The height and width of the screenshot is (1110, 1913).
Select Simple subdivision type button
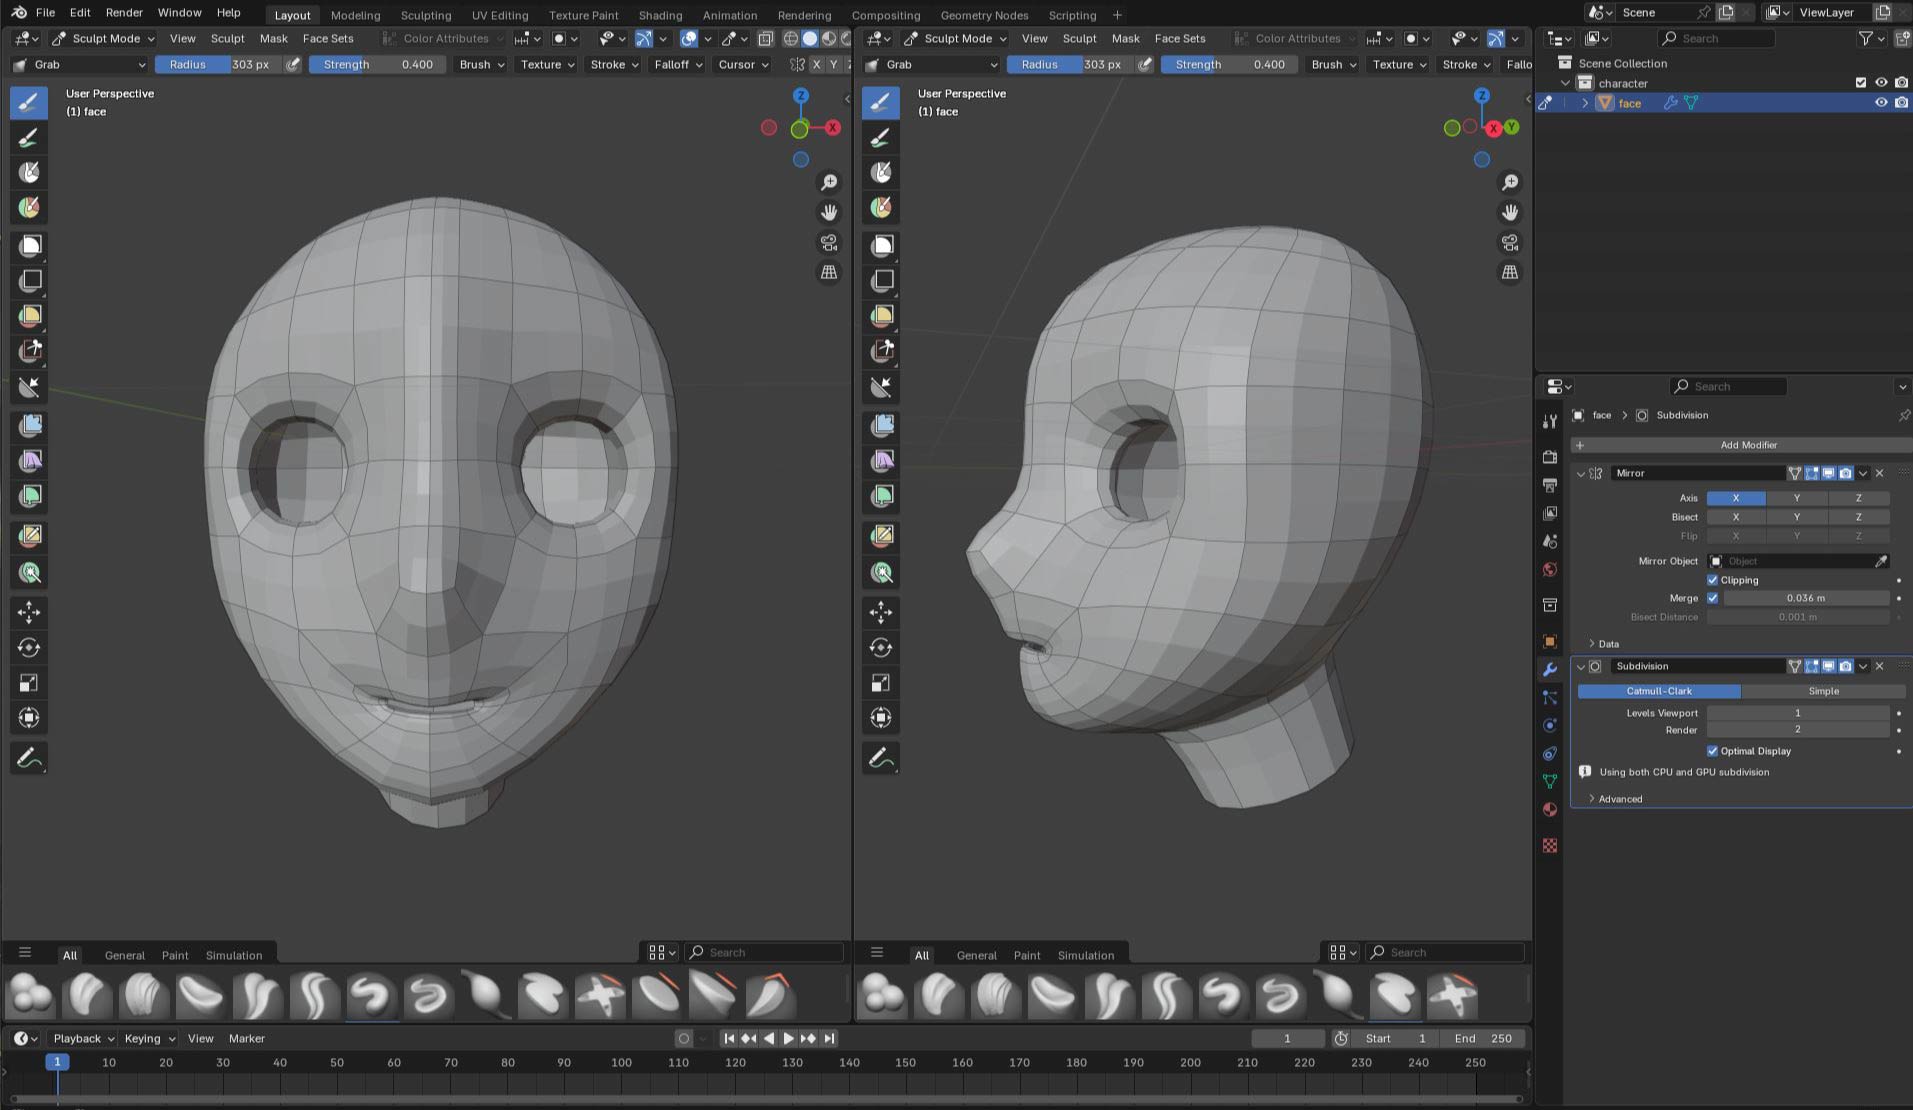click(1823, 691)
